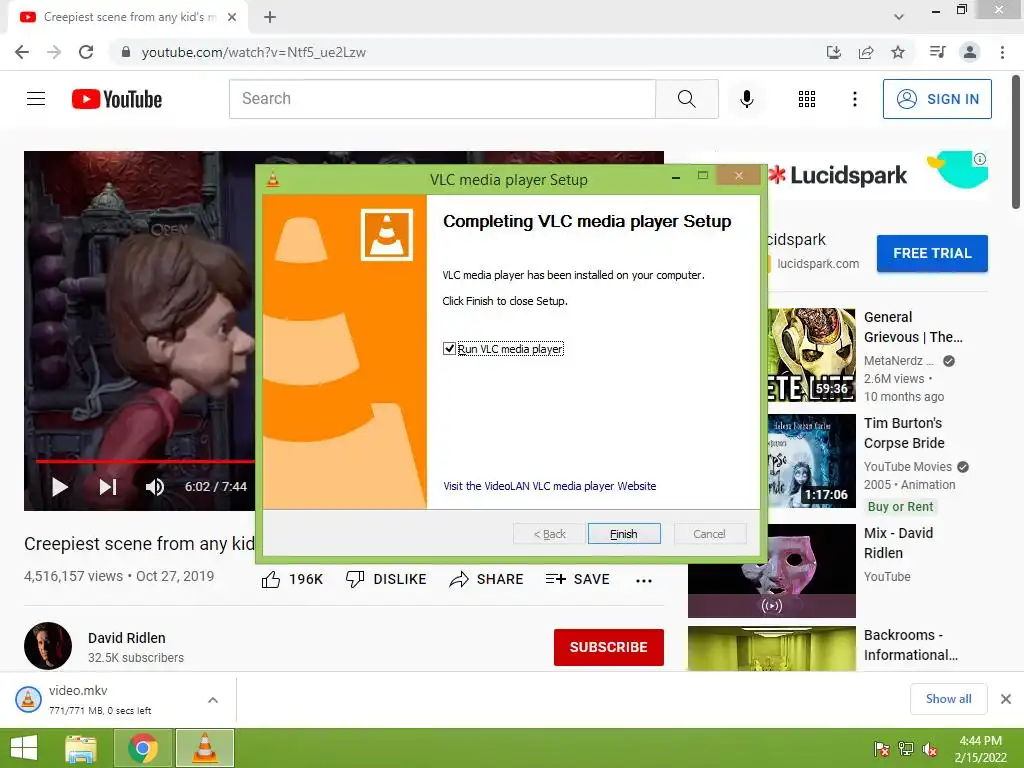Close the YouTube browser tab

232,17
